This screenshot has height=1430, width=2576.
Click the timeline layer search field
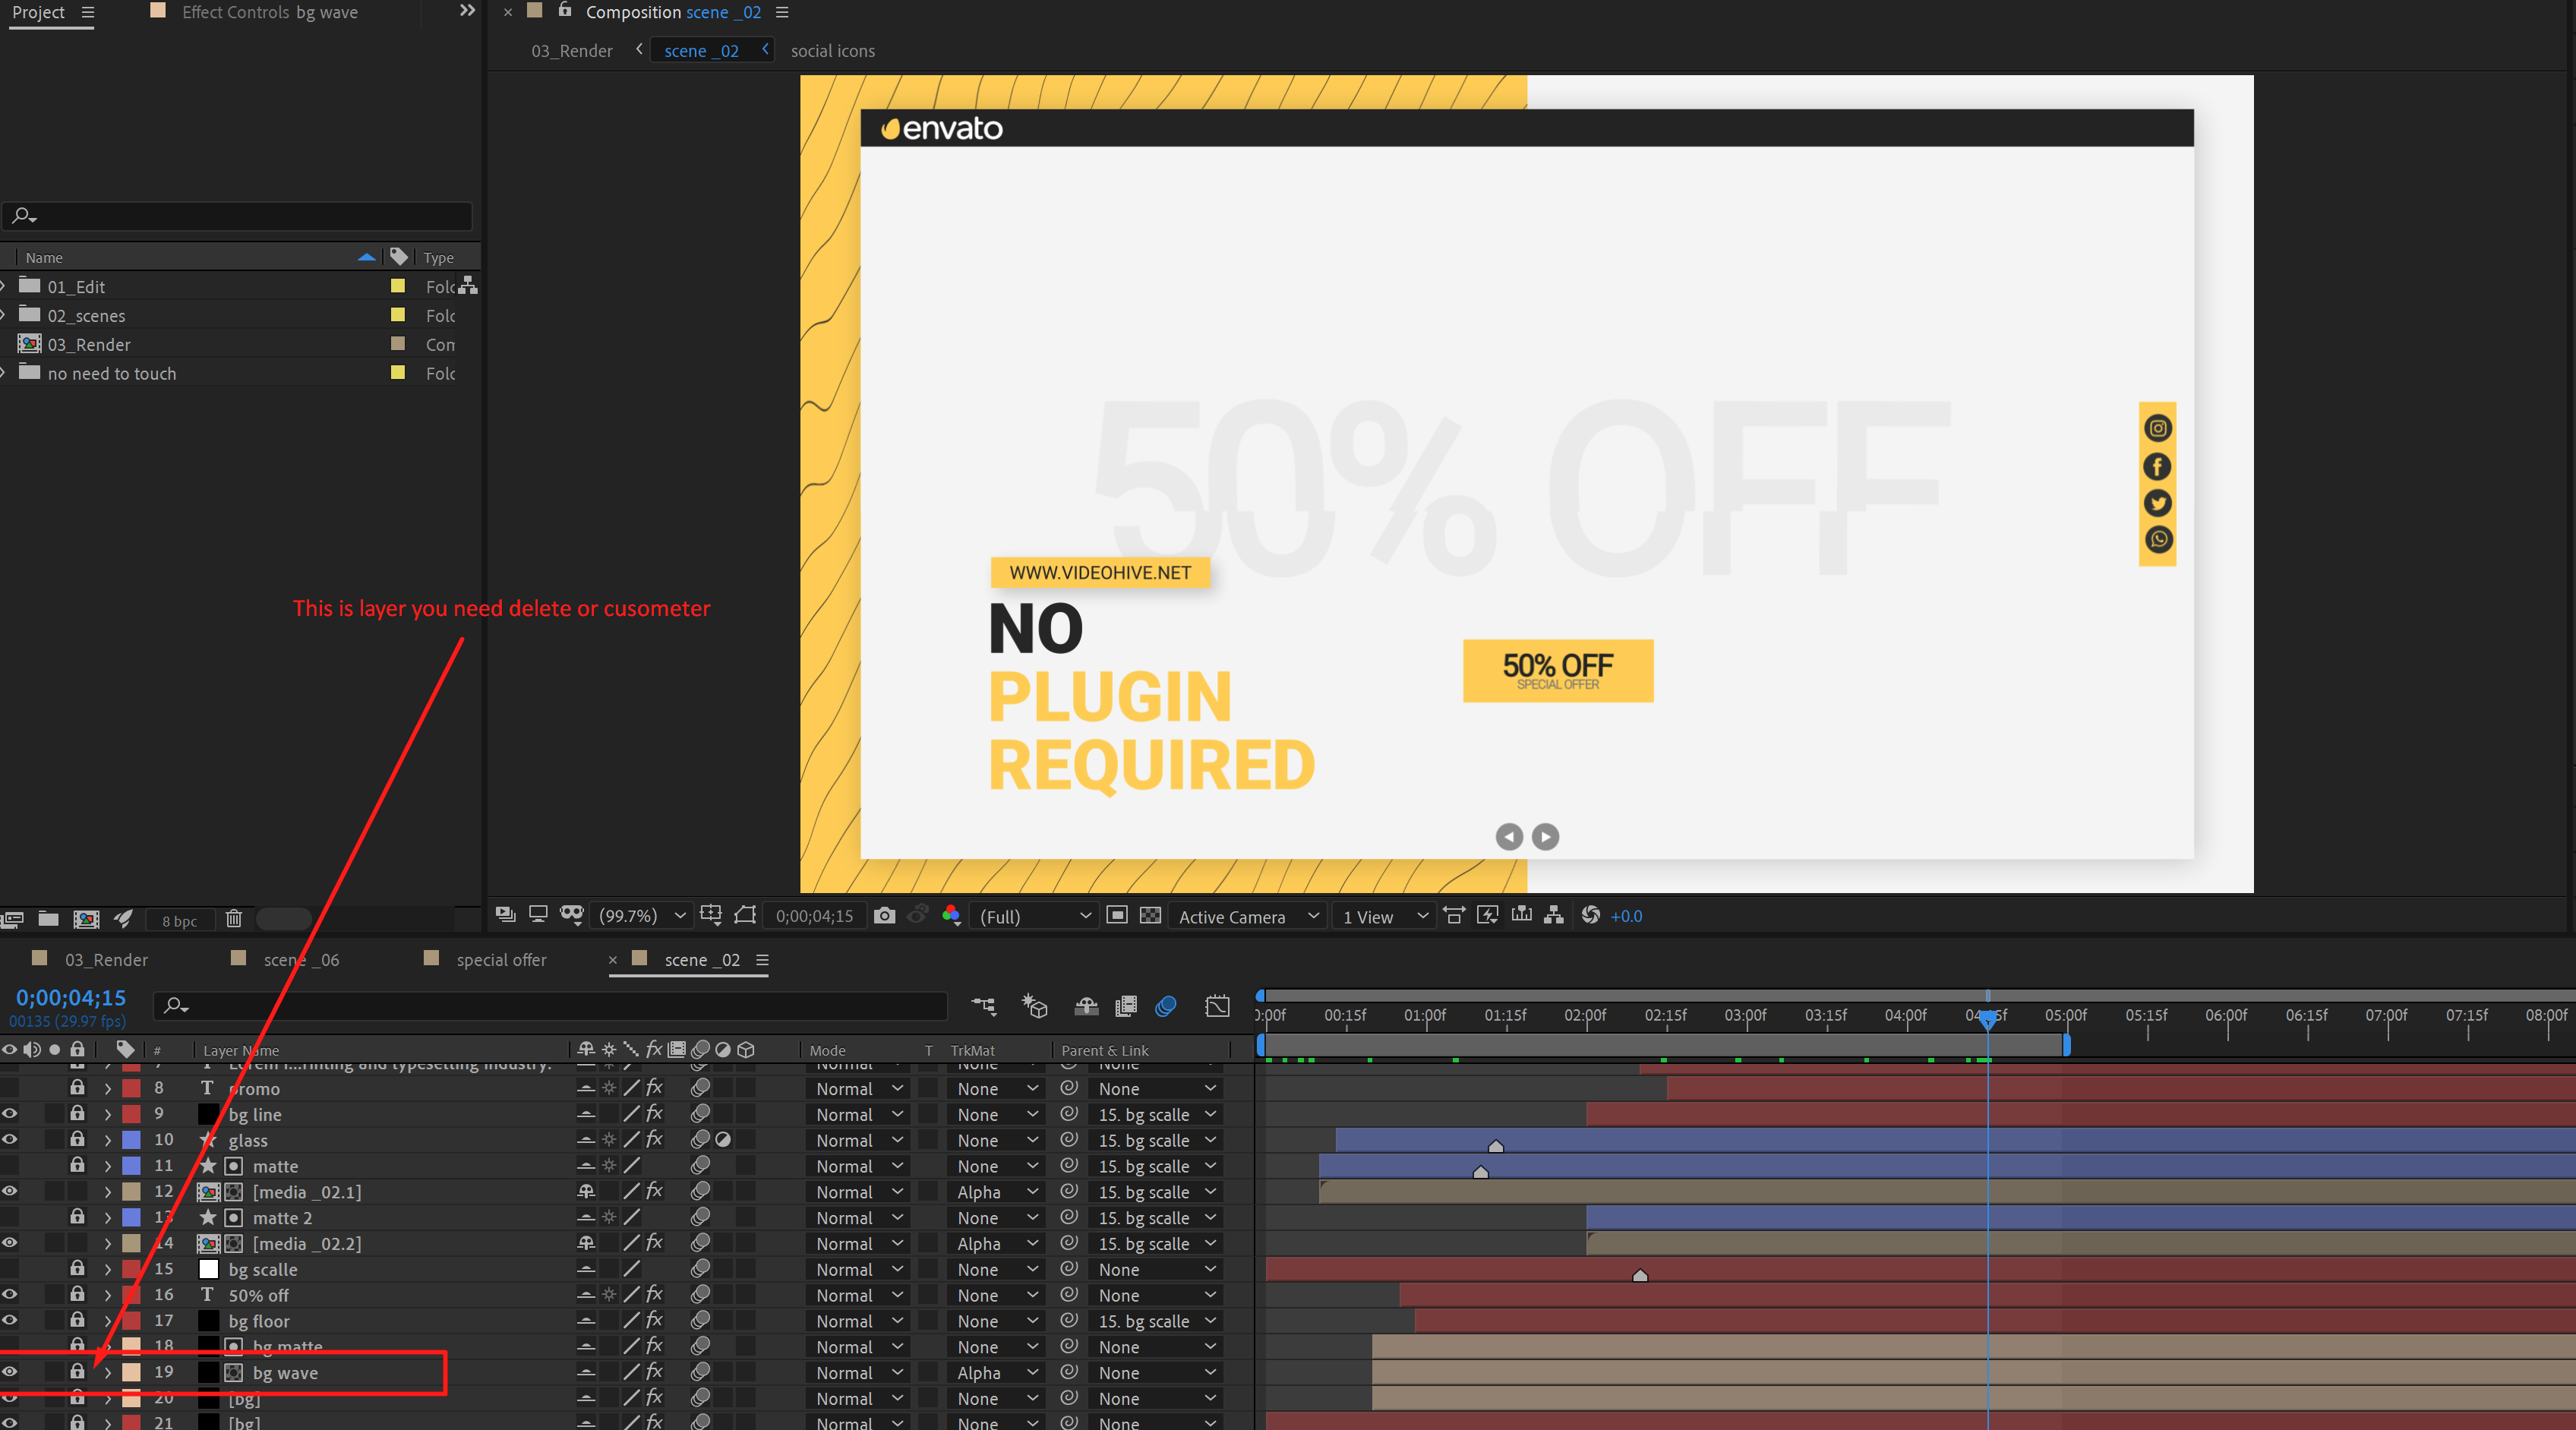tap(550, 1006)
